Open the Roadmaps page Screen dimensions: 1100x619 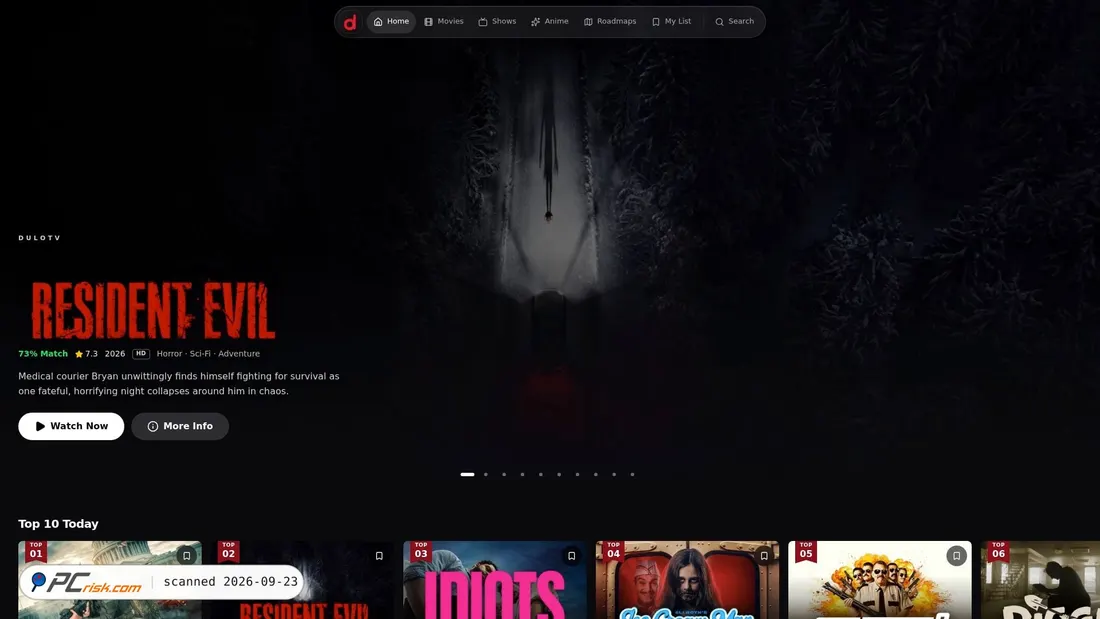(610, 22)
